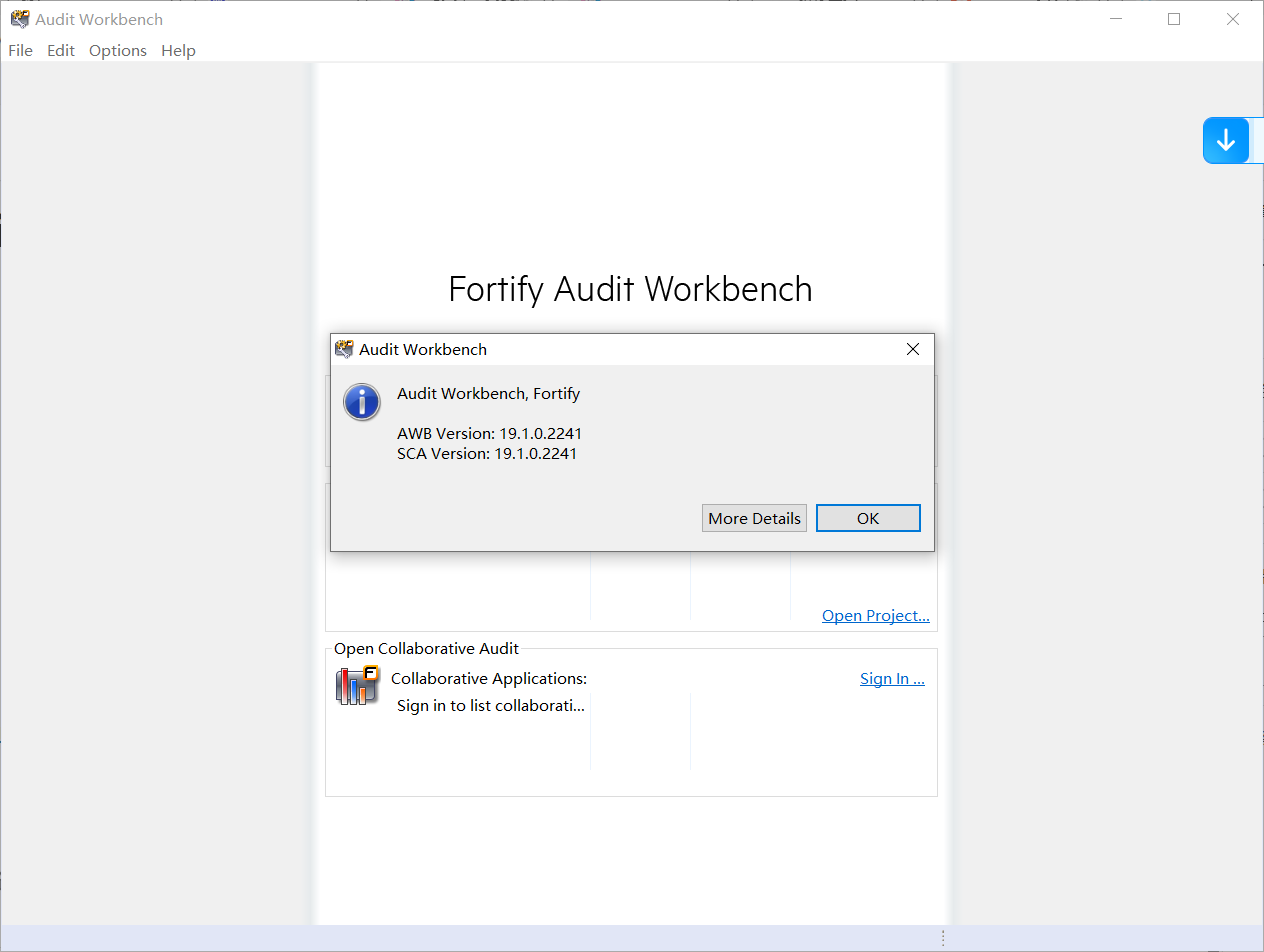Select the AWB Version: 19.1.0.2241 text
The image size is (1264, 952).
pyautogui.click(x=489, y=434)
